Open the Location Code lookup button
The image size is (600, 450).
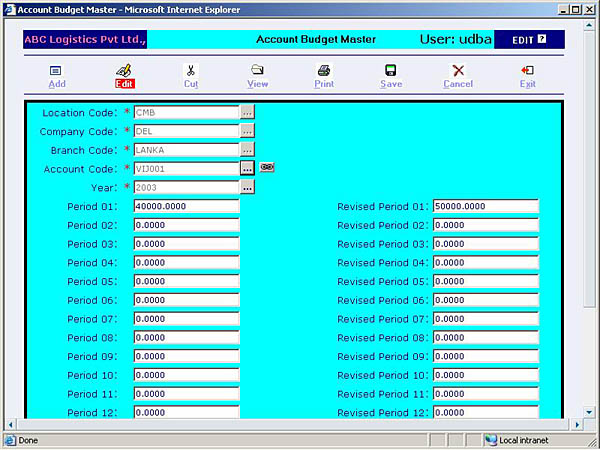(x=247, y=112)
